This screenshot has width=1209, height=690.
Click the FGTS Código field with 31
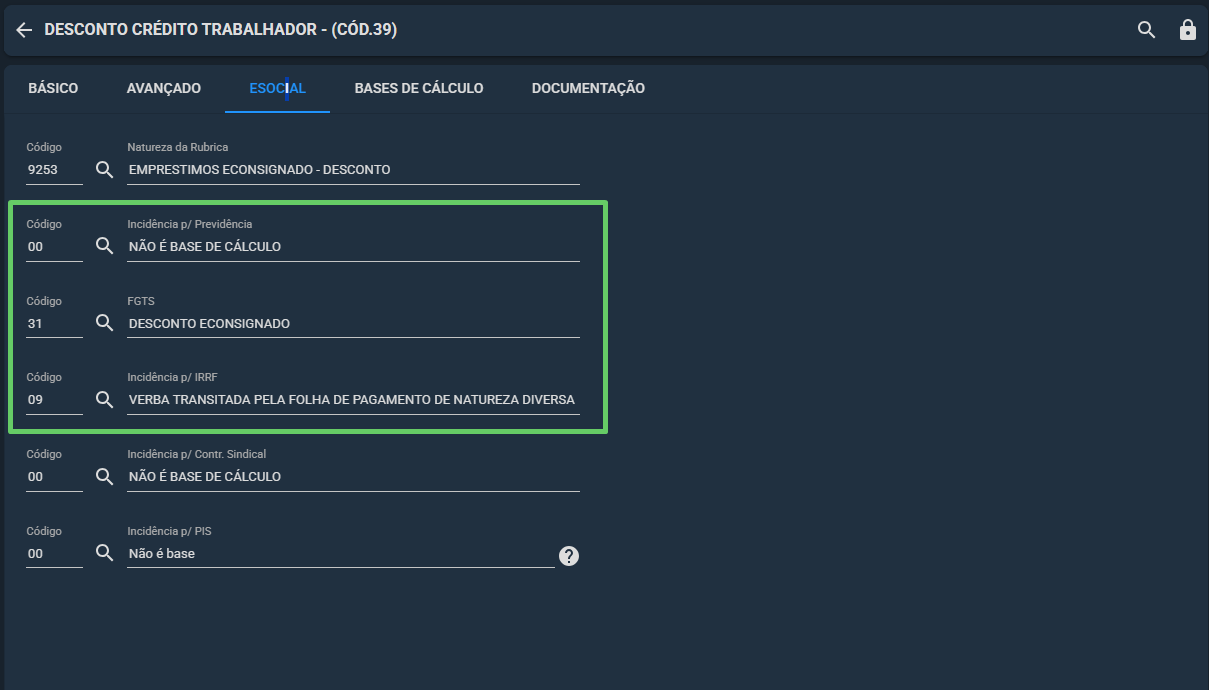[55, 324]
